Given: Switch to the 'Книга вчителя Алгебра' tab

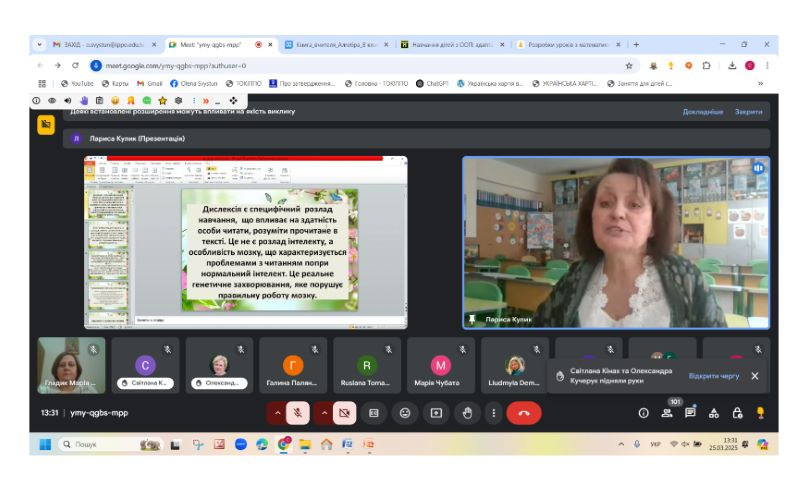Looking at the screenshot, I should pos(336,45).
